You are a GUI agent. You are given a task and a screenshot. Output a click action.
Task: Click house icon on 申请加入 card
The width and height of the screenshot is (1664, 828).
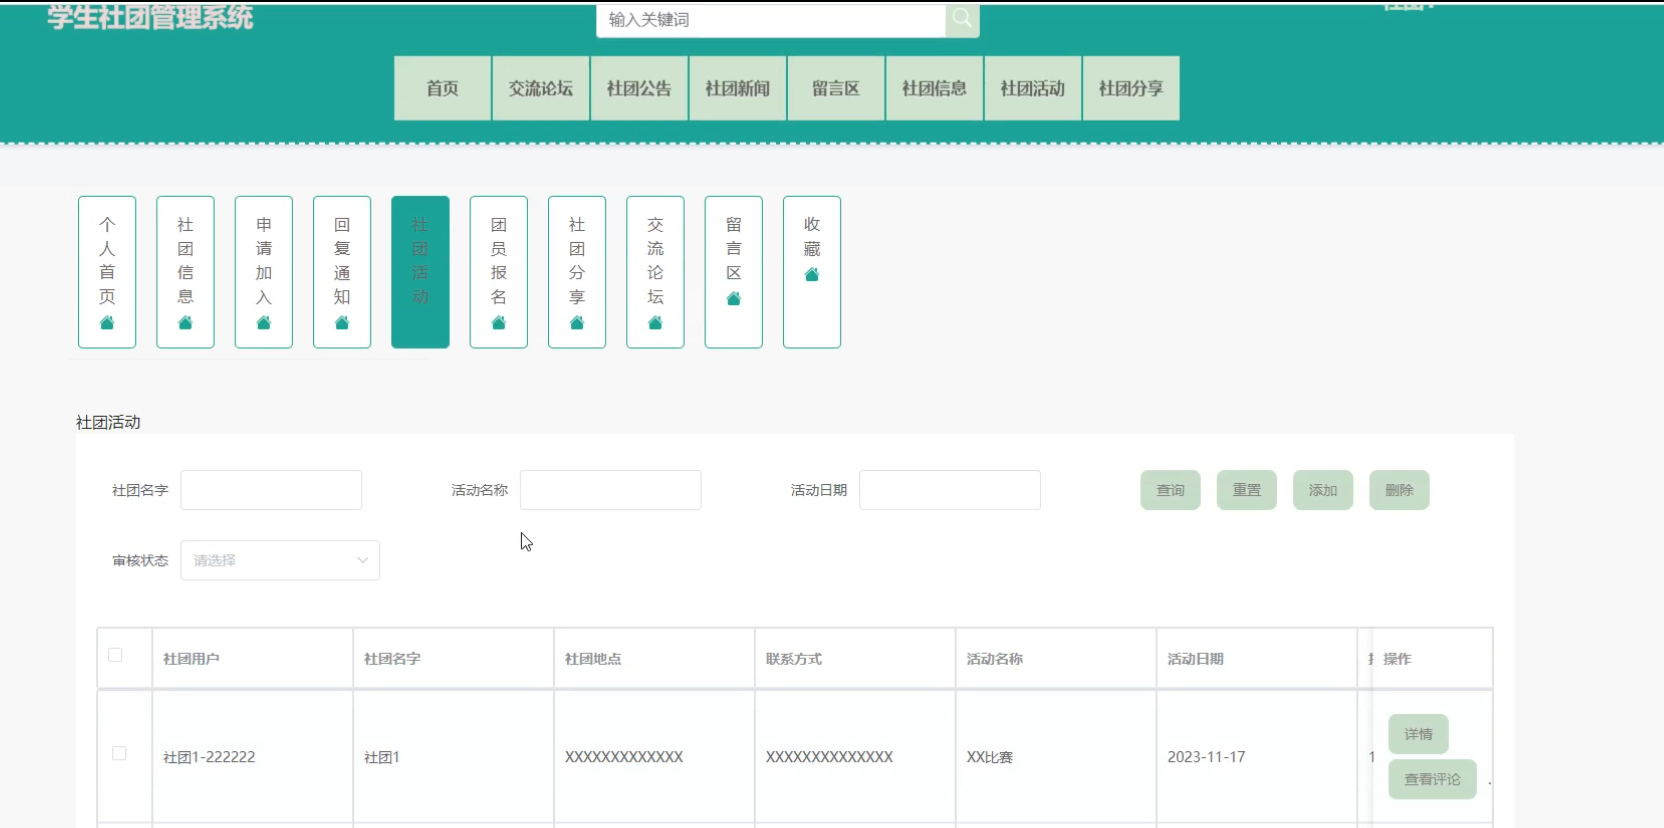click(264, 322)
